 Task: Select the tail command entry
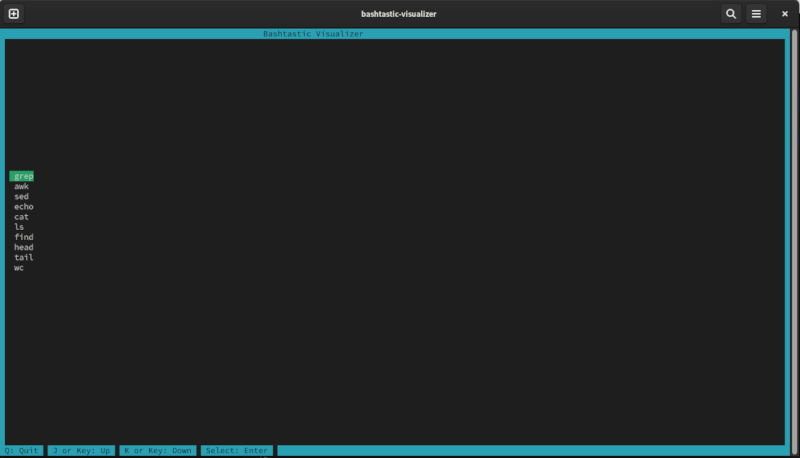point(23,258)
